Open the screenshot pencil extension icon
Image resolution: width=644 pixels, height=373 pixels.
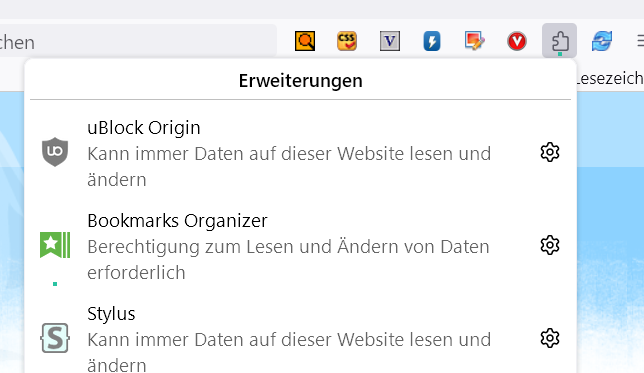click(474, 41)
